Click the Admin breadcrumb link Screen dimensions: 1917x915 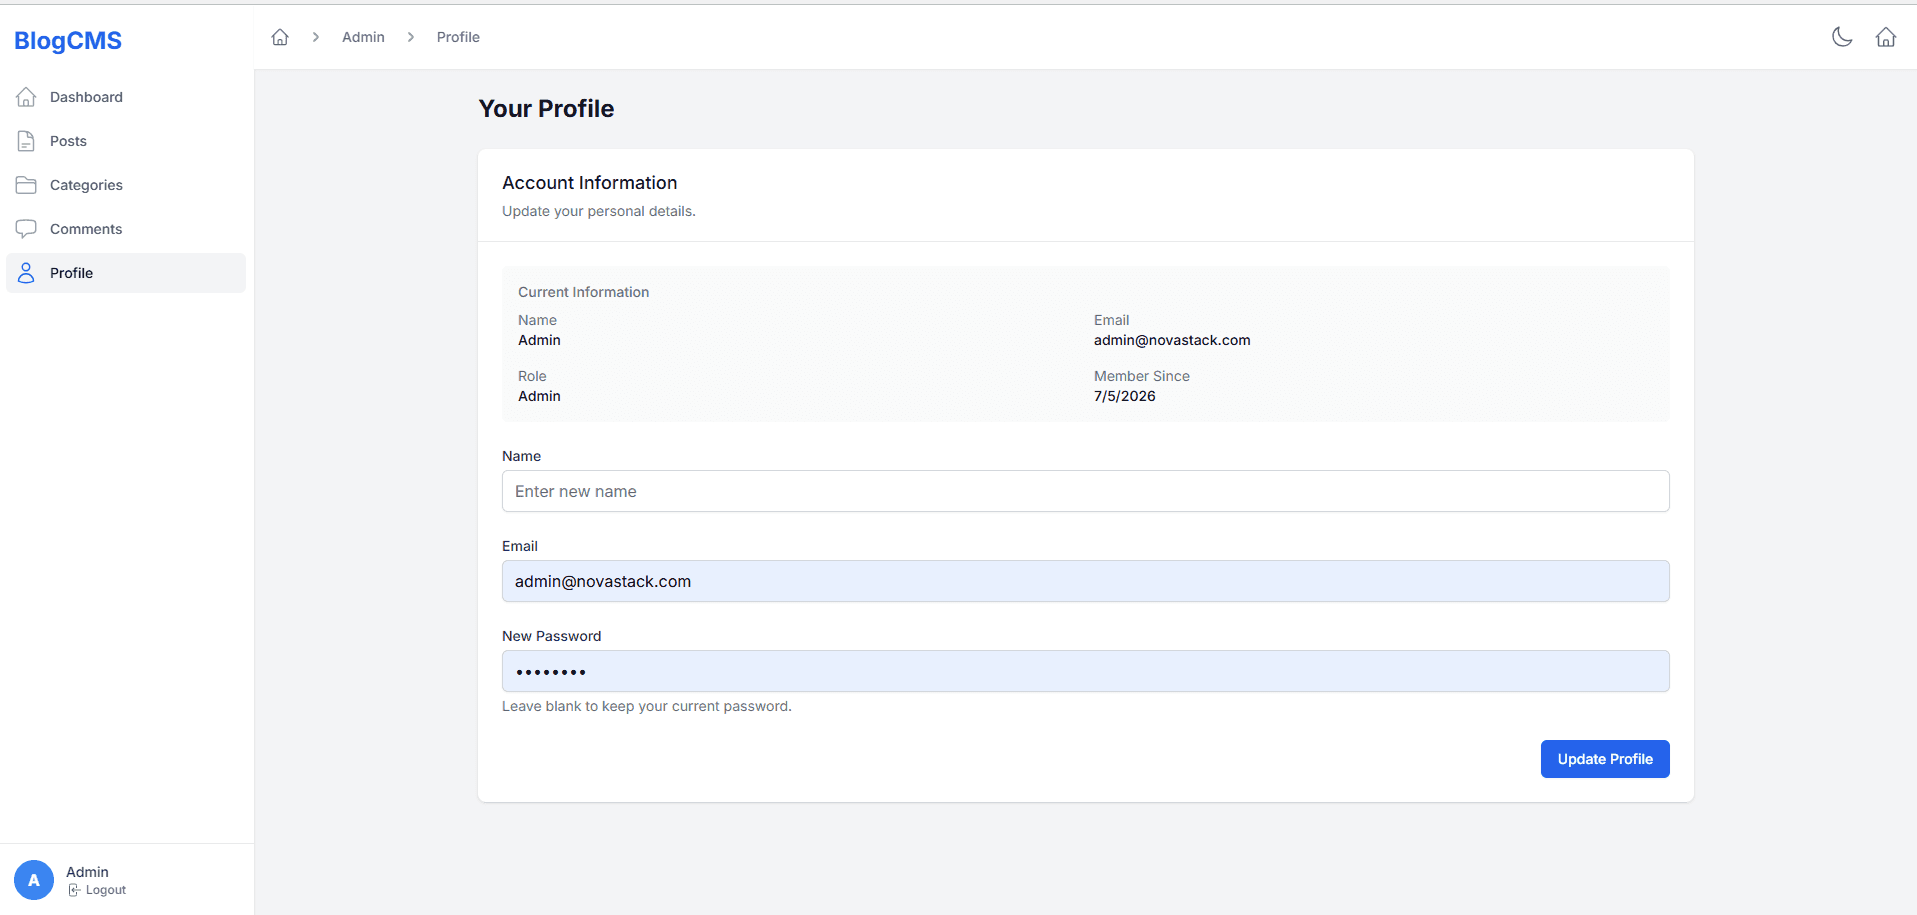click(x=363, y=37)
